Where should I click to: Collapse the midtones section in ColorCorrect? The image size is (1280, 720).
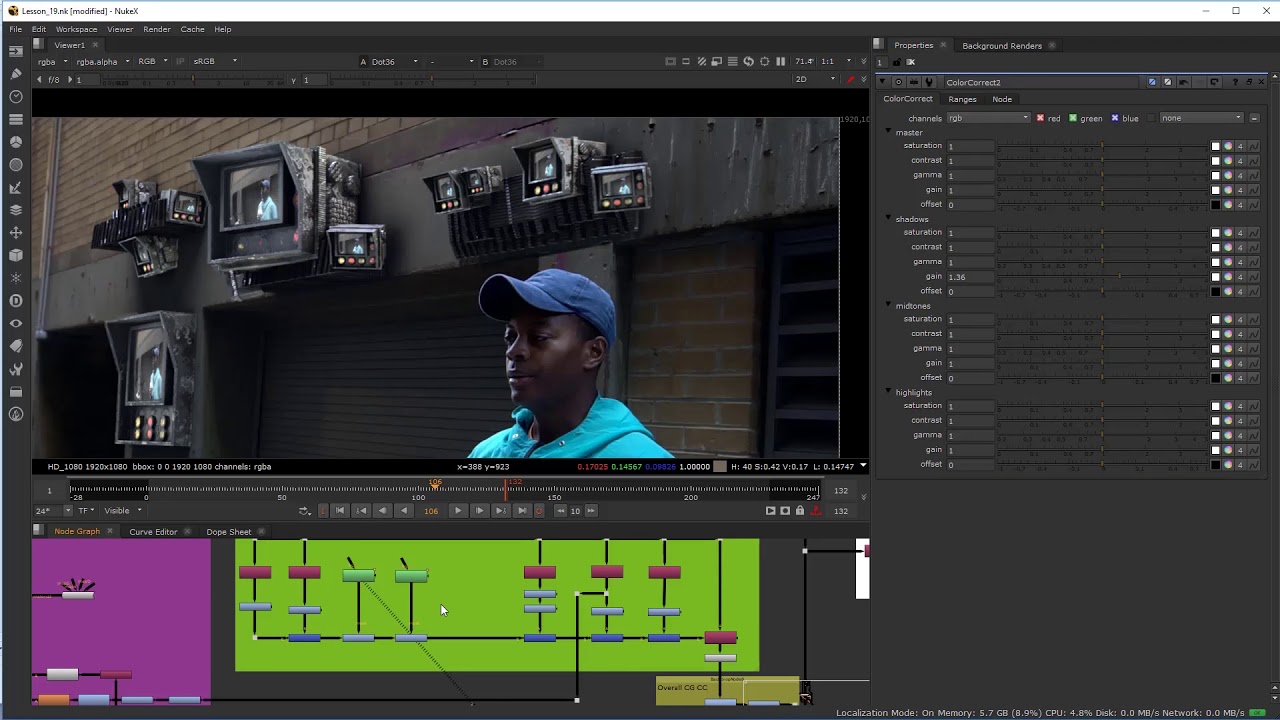pos(888,305)
